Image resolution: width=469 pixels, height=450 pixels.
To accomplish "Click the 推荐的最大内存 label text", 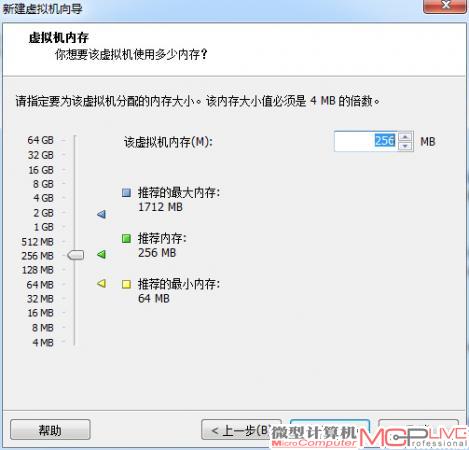I will tap(179, 193).
